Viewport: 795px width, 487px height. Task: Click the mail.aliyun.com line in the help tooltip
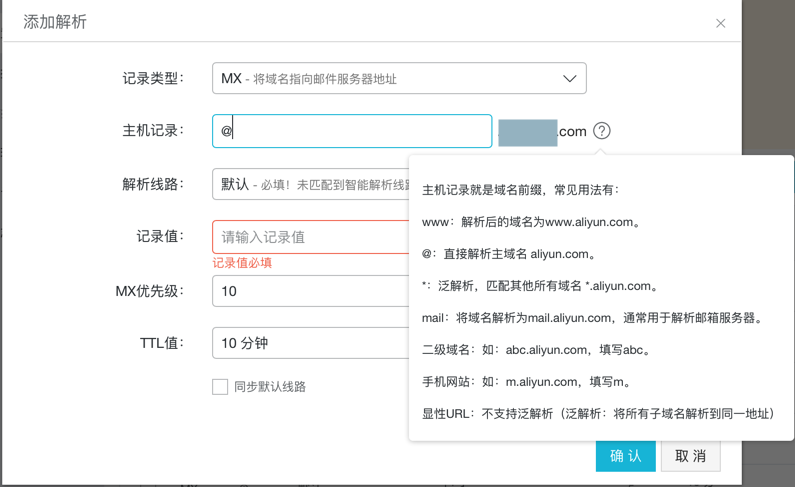[592, 318]
